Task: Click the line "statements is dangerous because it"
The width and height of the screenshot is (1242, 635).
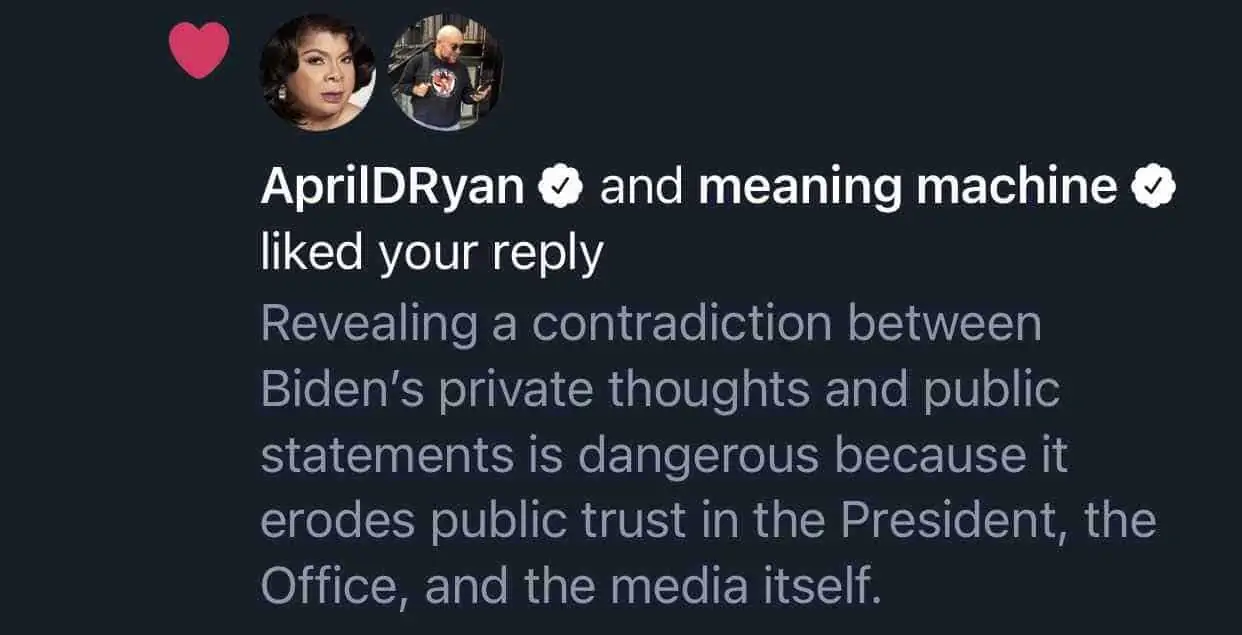Action: tap(664, 456)
